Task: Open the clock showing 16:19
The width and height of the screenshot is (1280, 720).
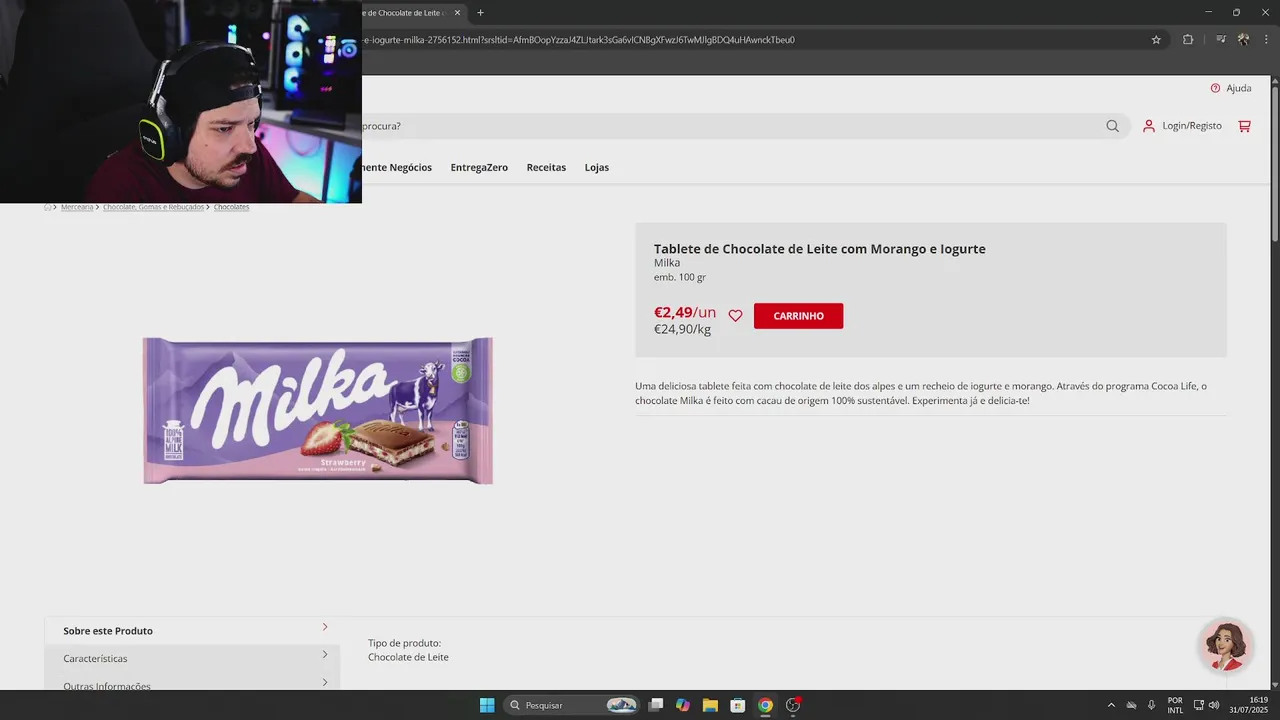Action: (x=1249, y=705)
